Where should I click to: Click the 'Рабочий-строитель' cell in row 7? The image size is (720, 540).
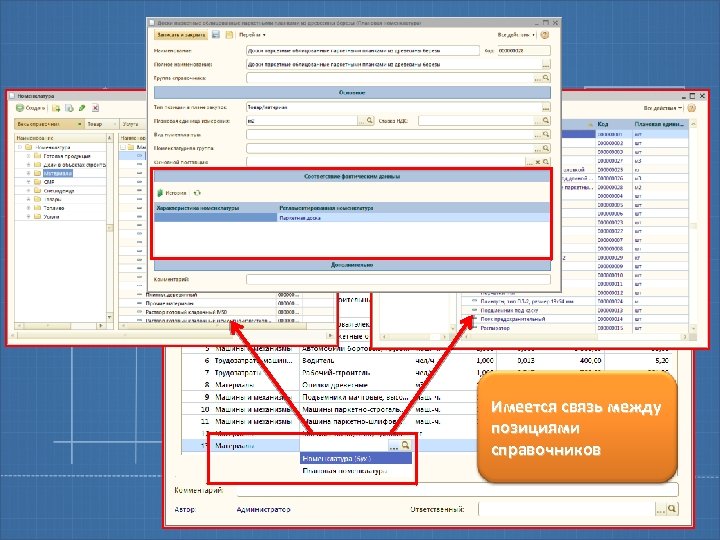[355, 372]
